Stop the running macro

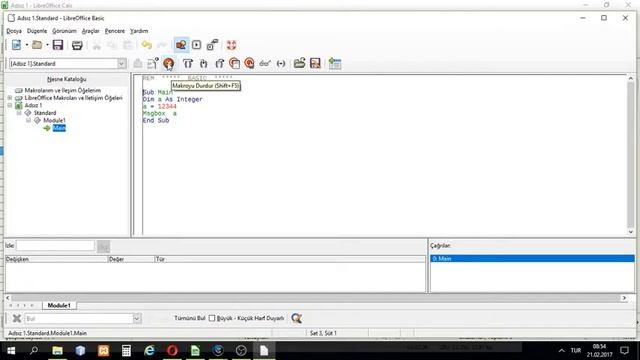169,63
